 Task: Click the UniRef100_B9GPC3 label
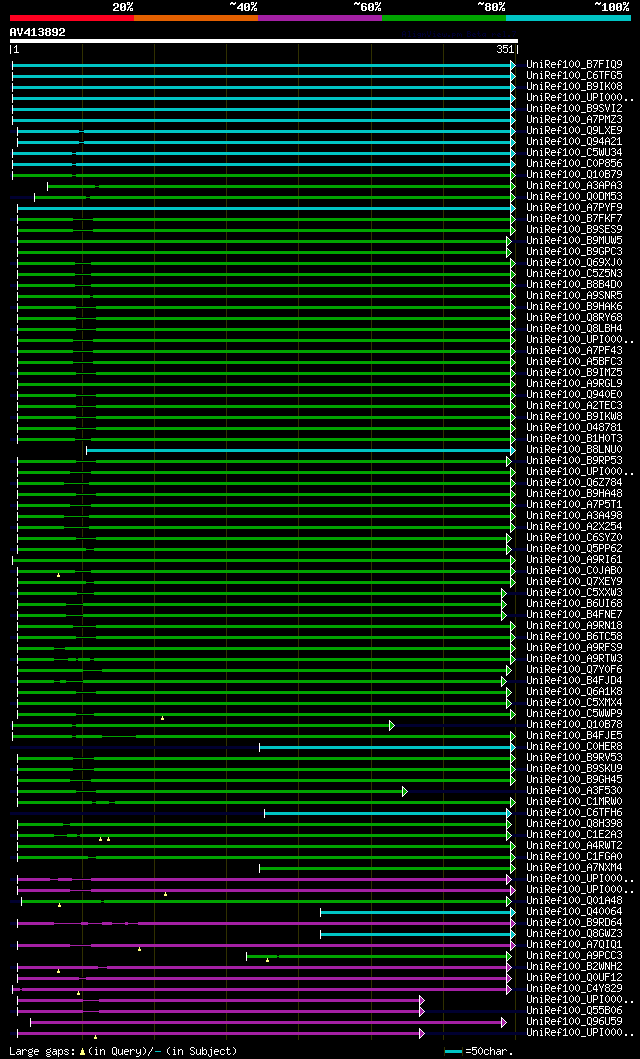point(575,251)
